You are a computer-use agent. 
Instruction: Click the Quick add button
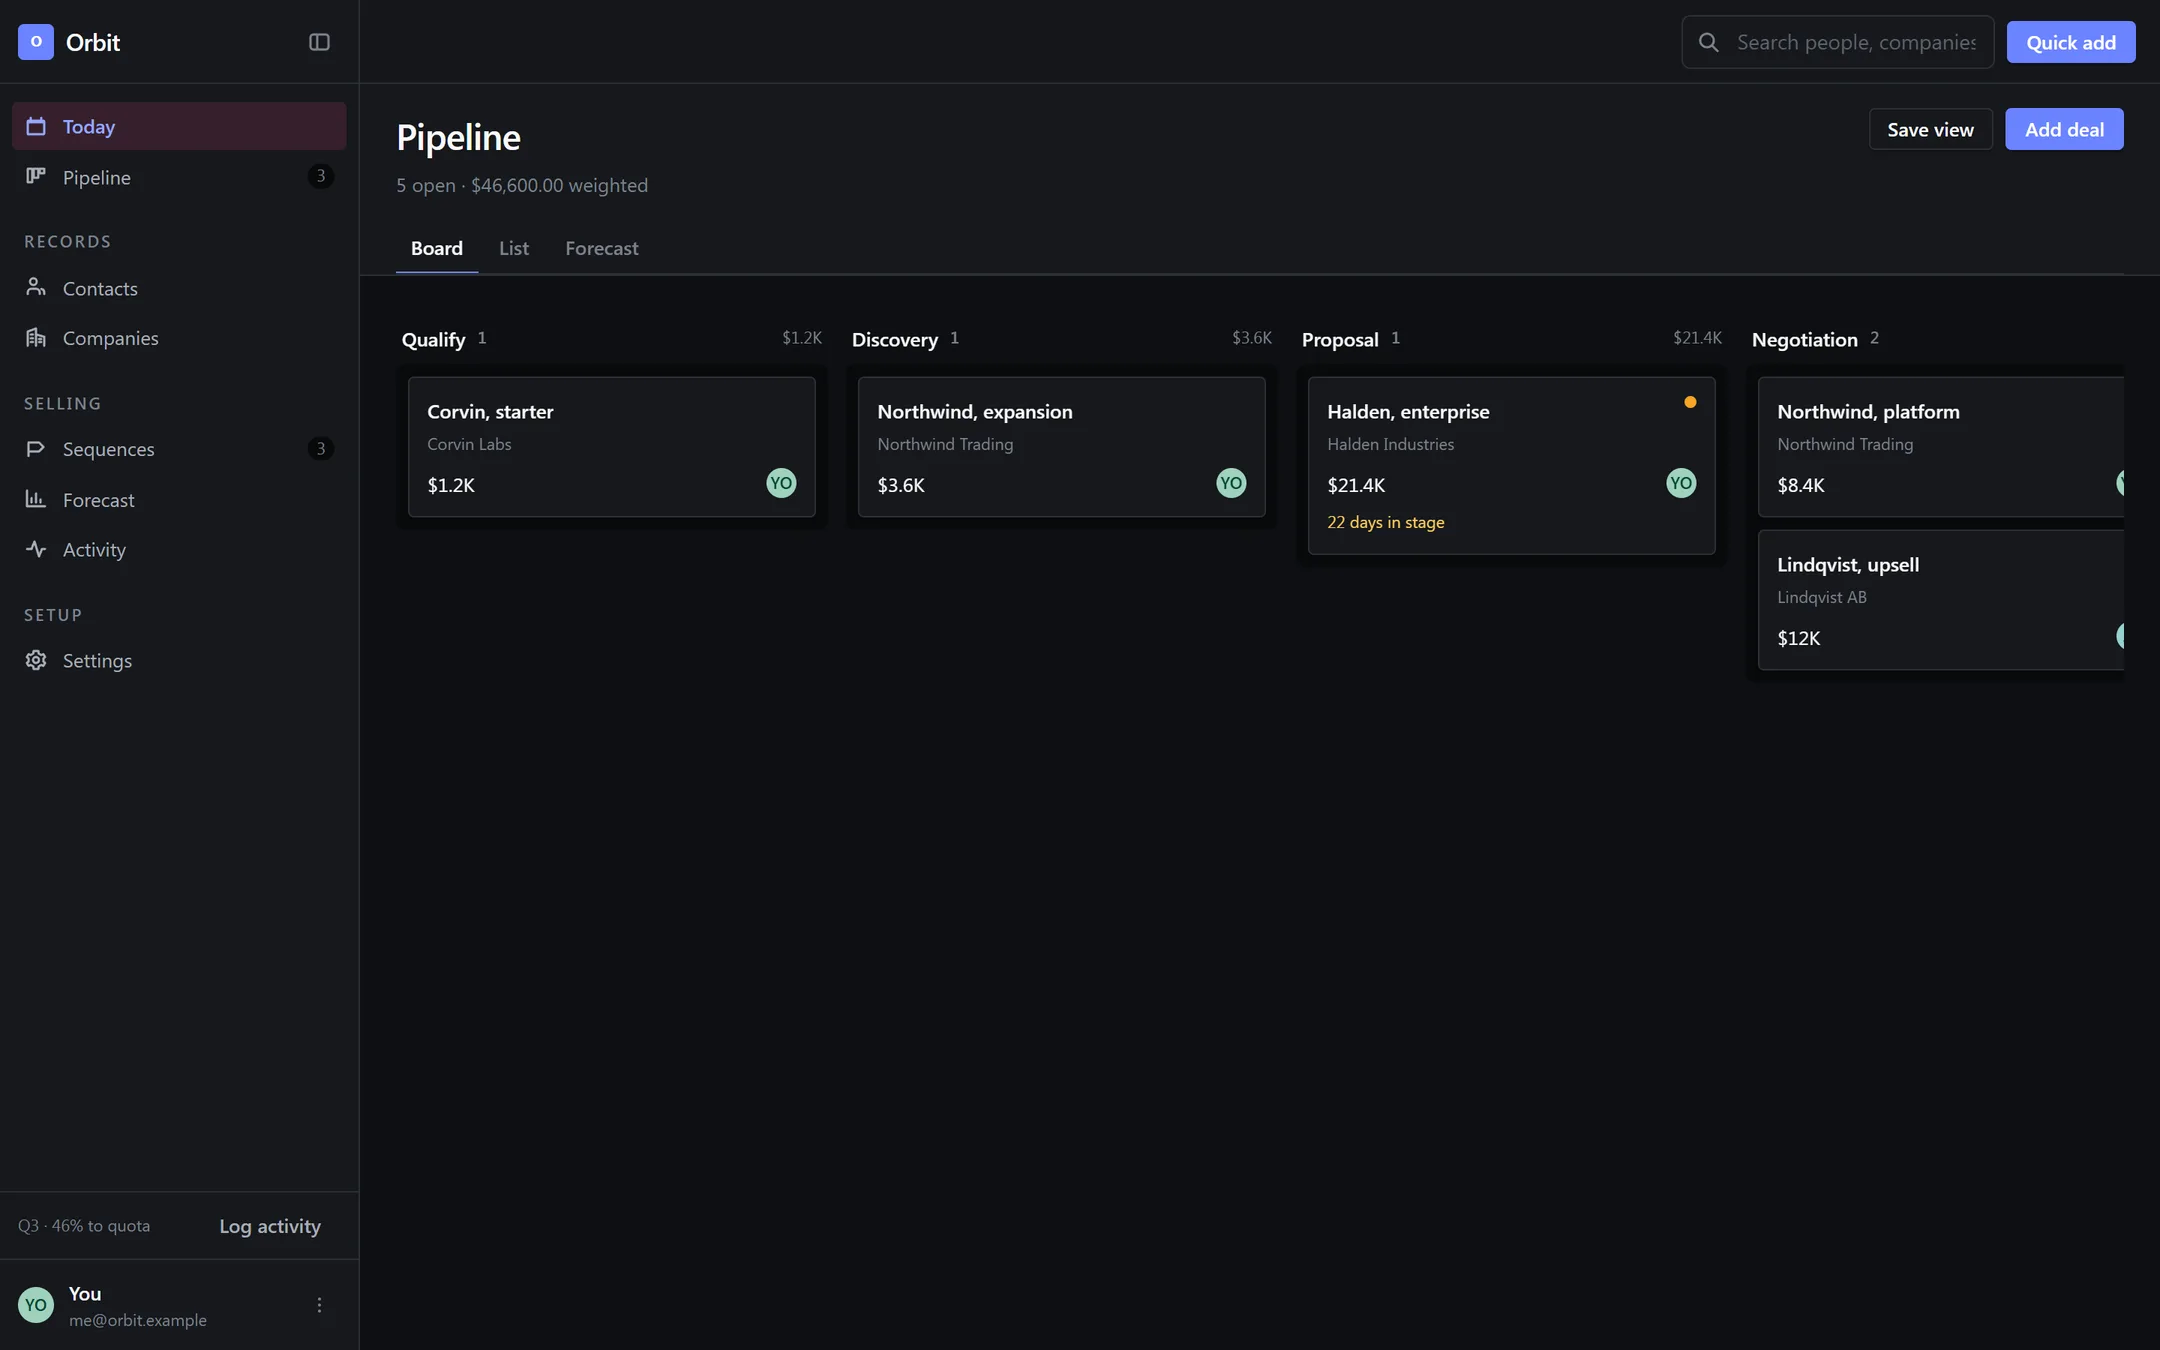[x=2071, y=42]
